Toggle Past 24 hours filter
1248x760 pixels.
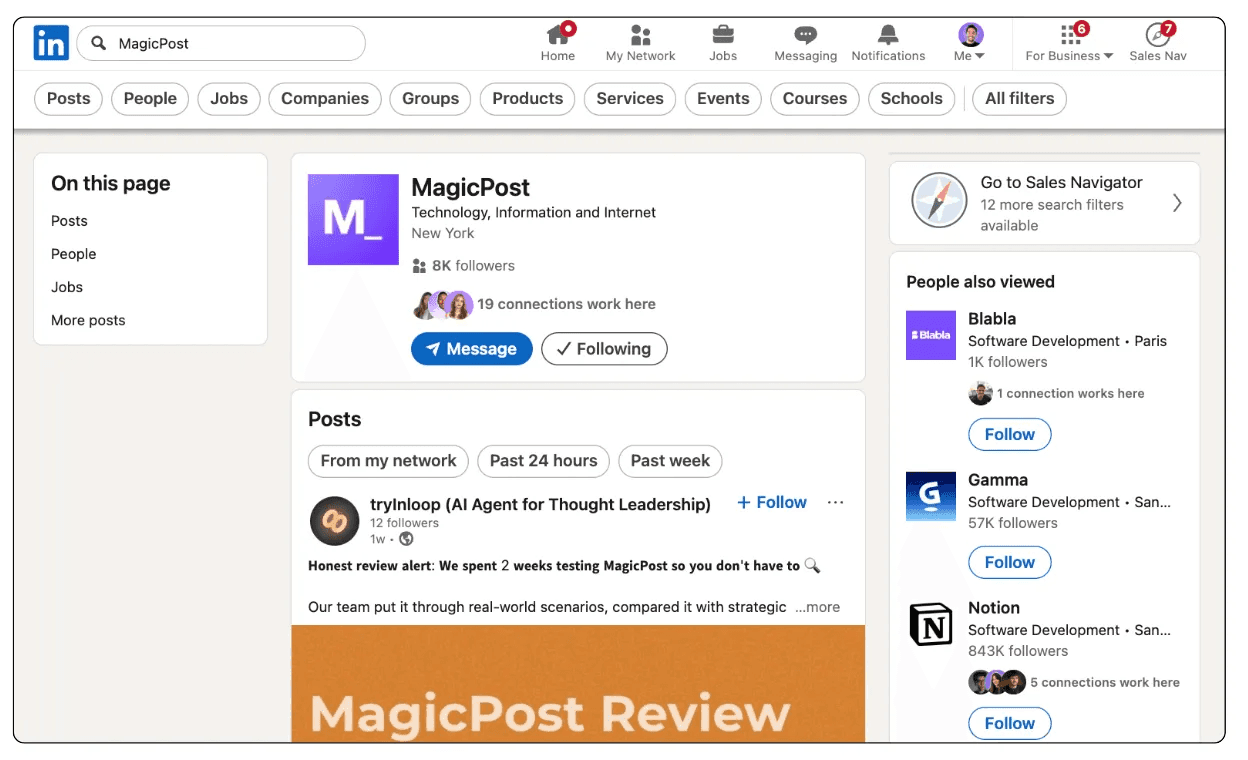(x=543, y=461)
